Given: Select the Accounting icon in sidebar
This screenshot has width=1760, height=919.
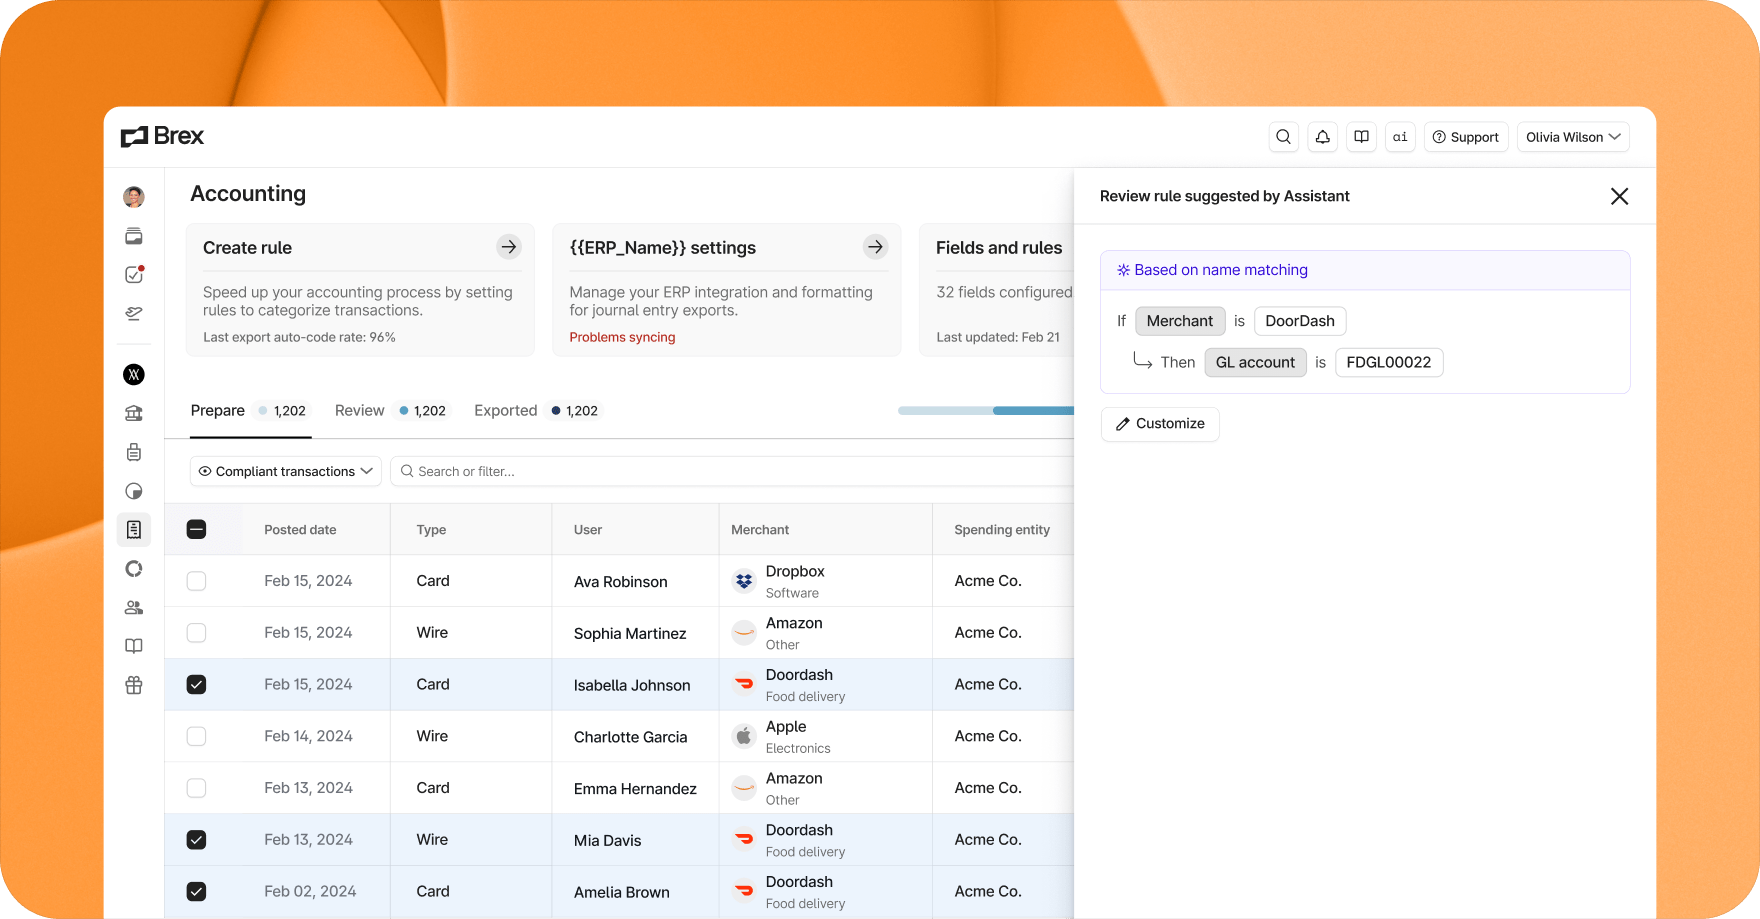Looking at the screenshot, I should [x=134, y=530].
